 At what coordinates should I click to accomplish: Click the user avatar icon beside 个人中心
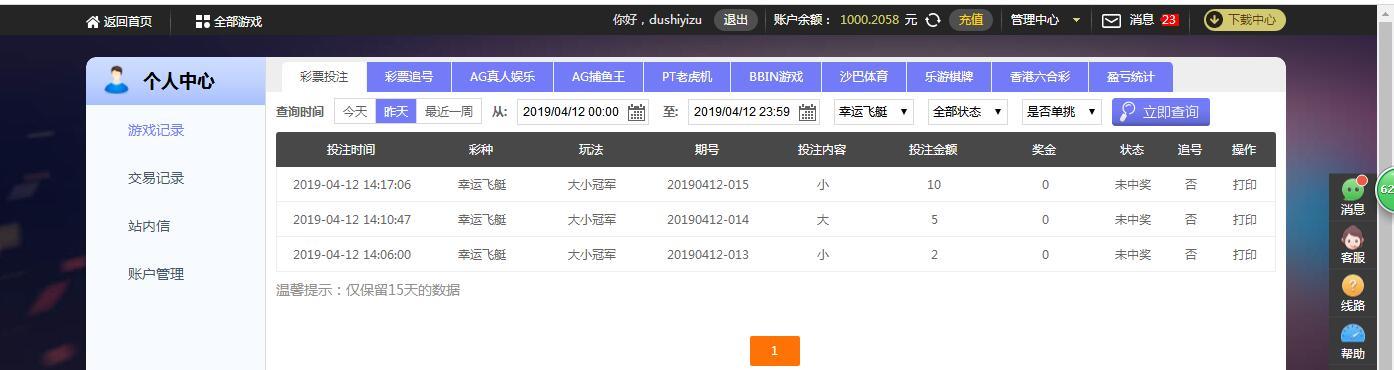(x=116, y=80)
